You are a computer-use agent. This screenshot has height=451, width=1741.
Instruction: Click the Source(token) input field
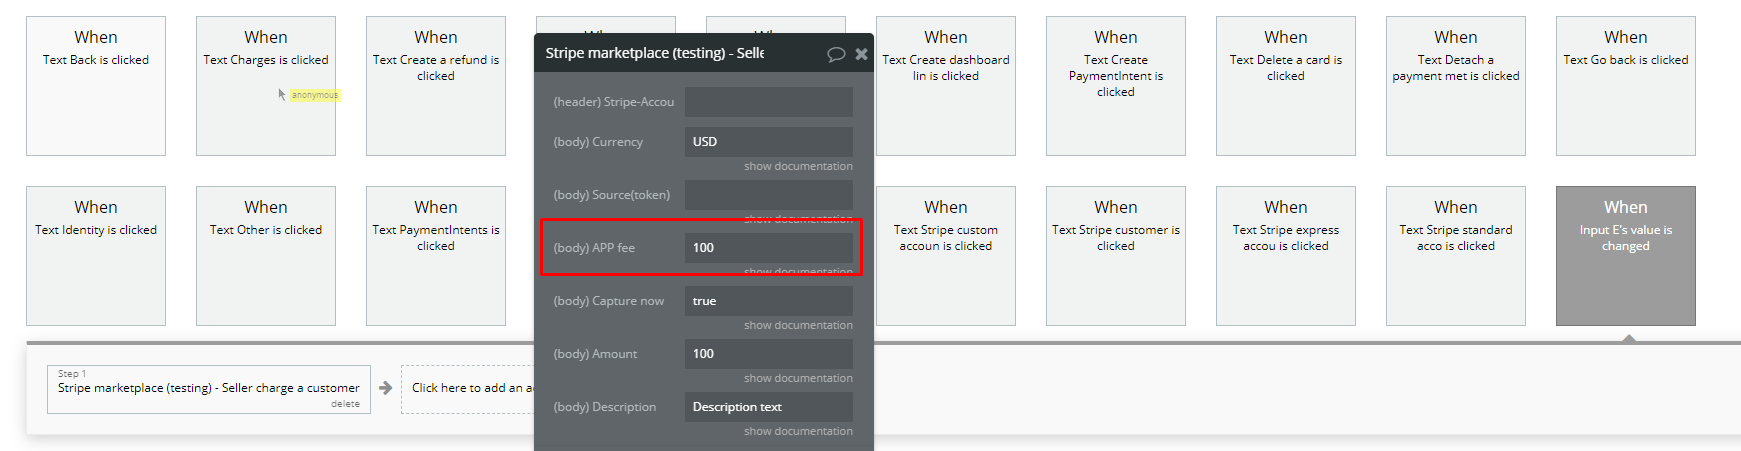[769, 195]
